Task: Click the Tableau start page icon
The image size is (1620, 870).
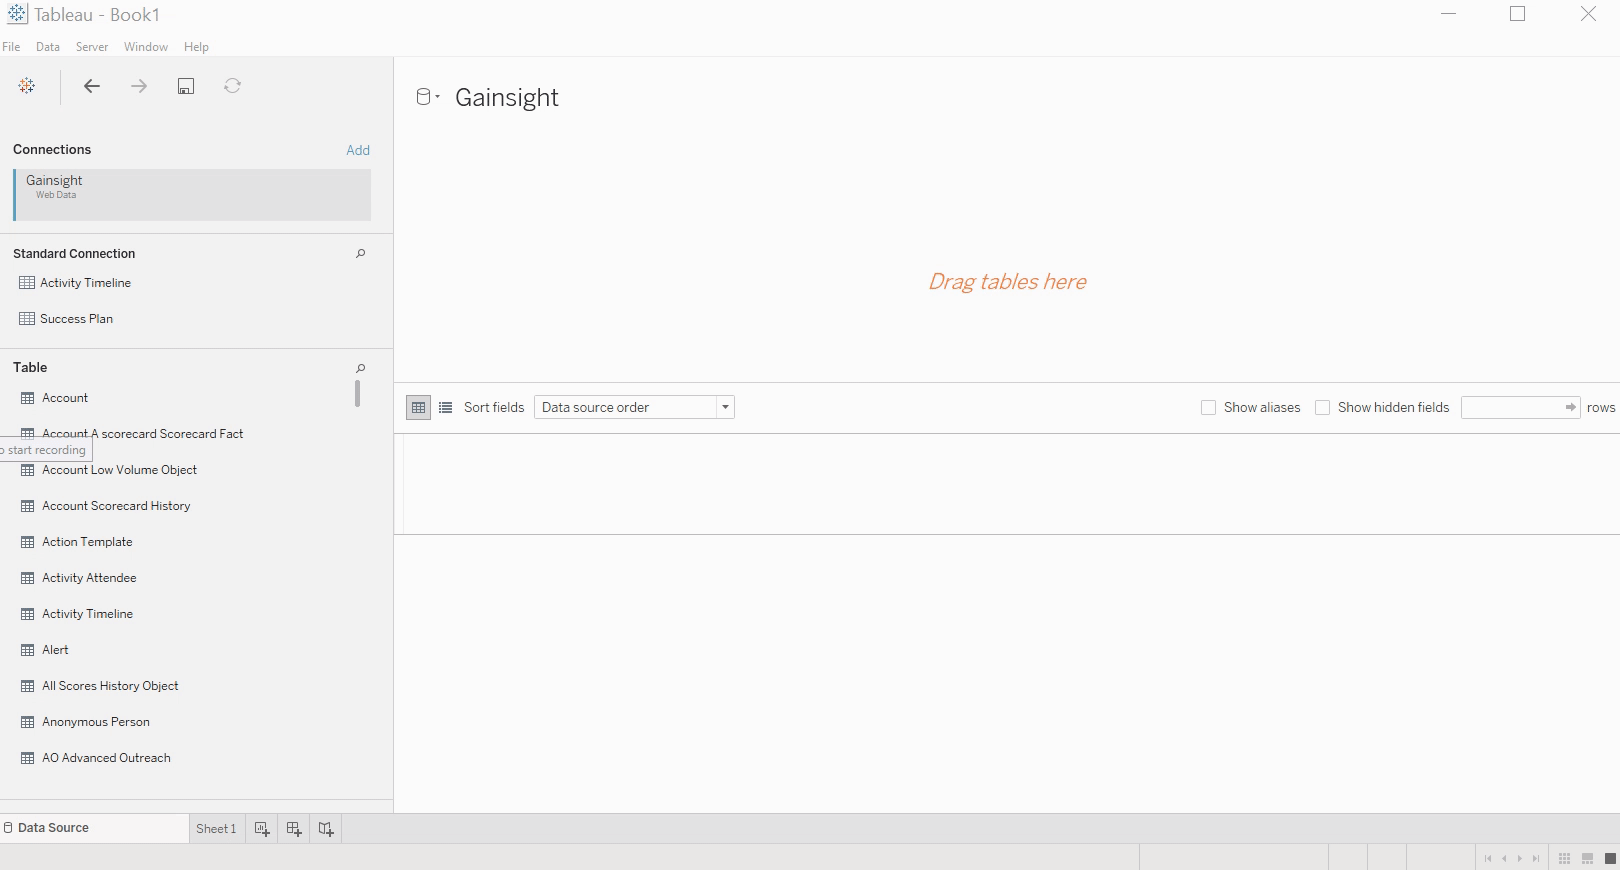Action: (x=27, y=86)
